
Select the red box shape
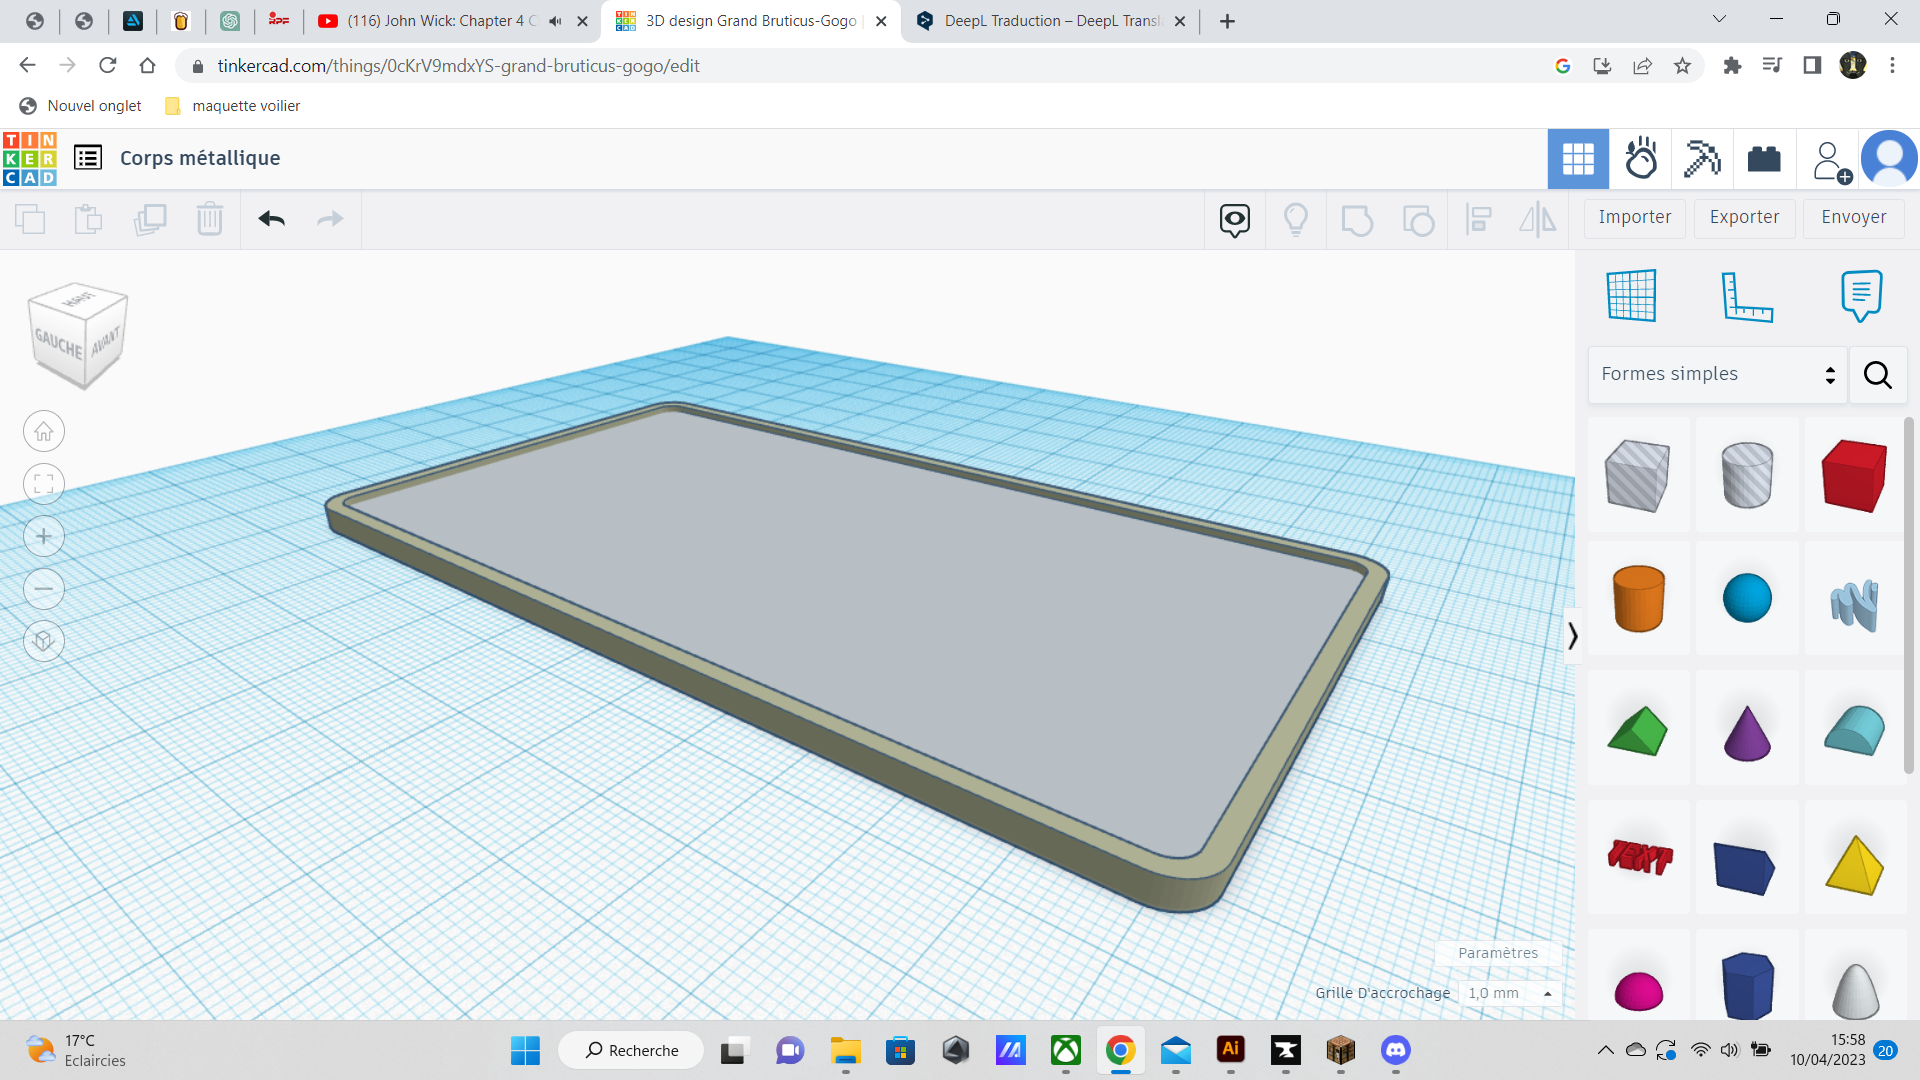coord(1854,475)
